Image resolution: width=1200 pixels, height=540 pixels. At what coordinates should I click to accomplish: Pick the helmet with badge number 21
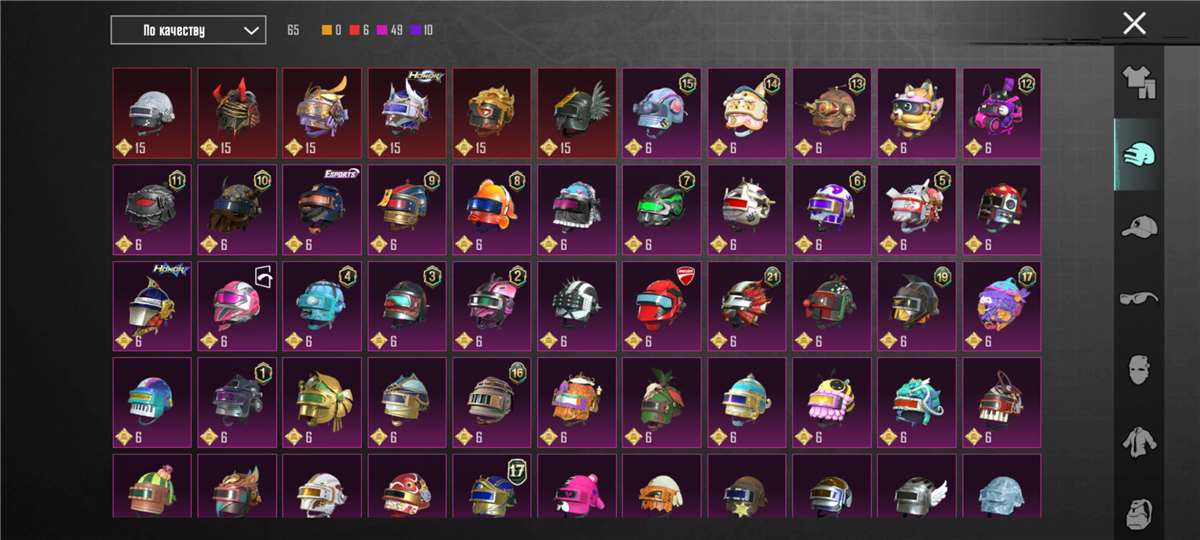tap(747, 306)
